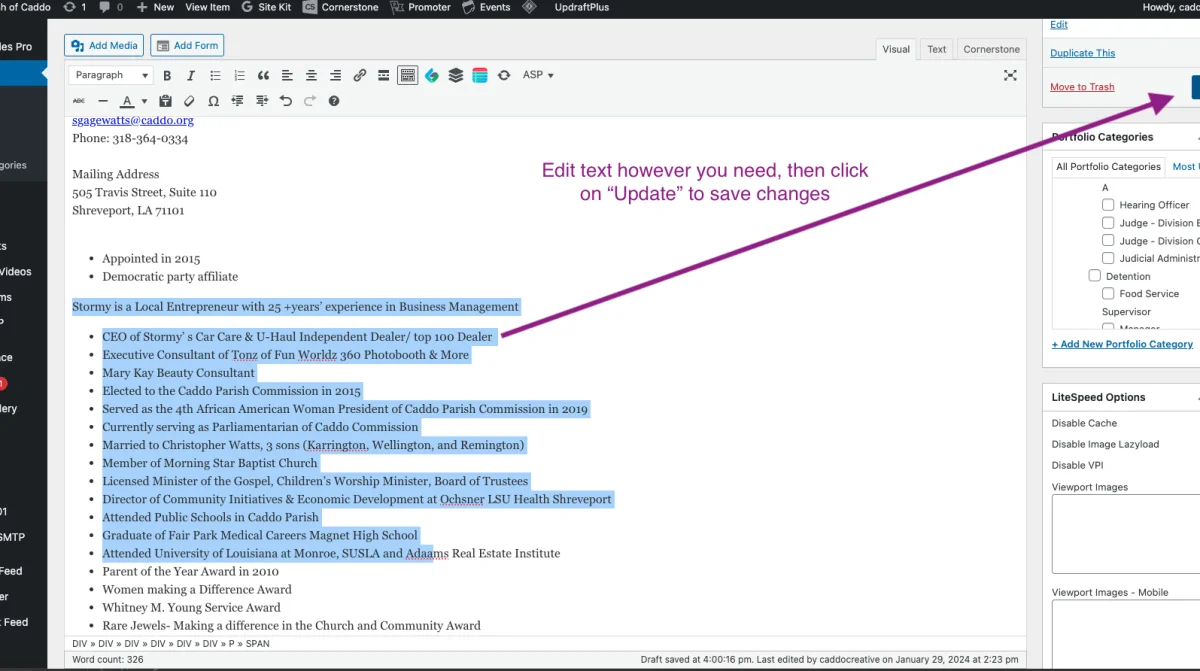The width and height of the screenshot is (1200, 671).
Task: Click the clear formatting eraser icon
Action: (x=189, y=101)
